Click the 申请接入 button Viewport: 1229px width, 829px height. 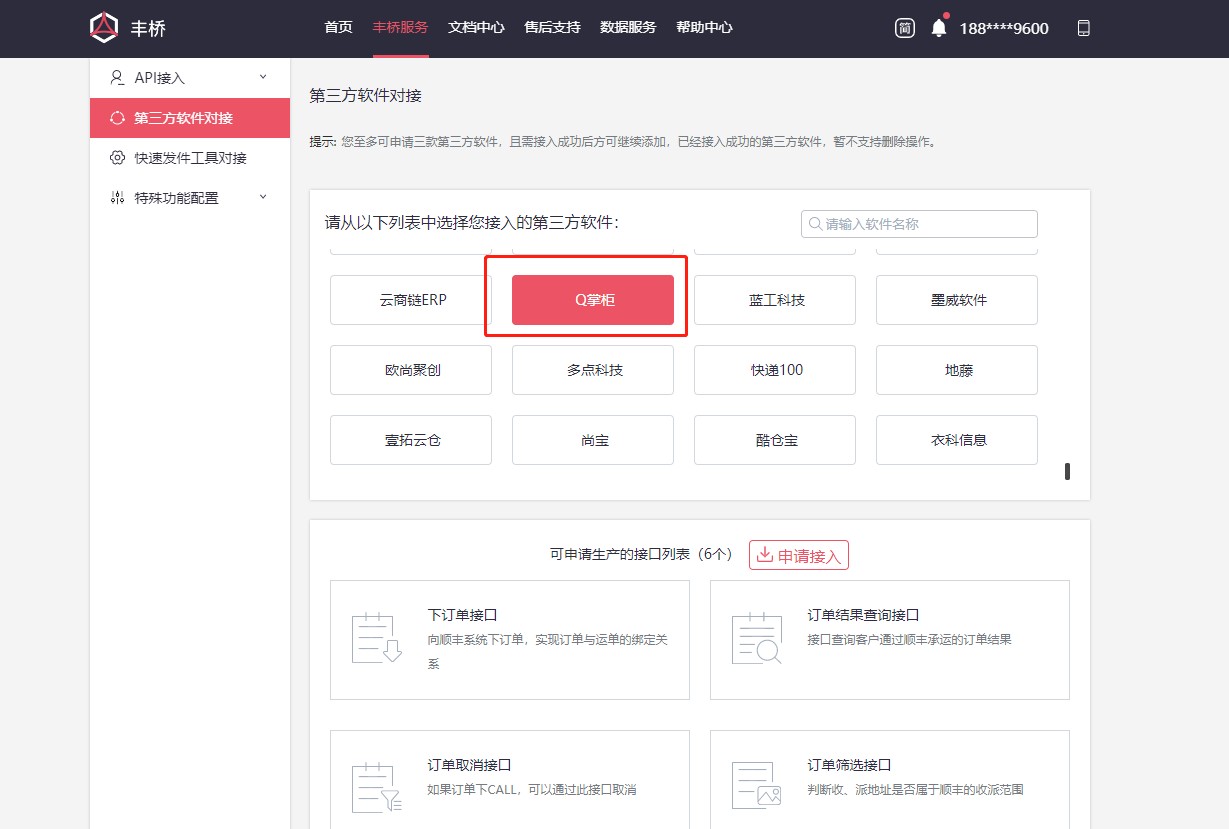798,555
